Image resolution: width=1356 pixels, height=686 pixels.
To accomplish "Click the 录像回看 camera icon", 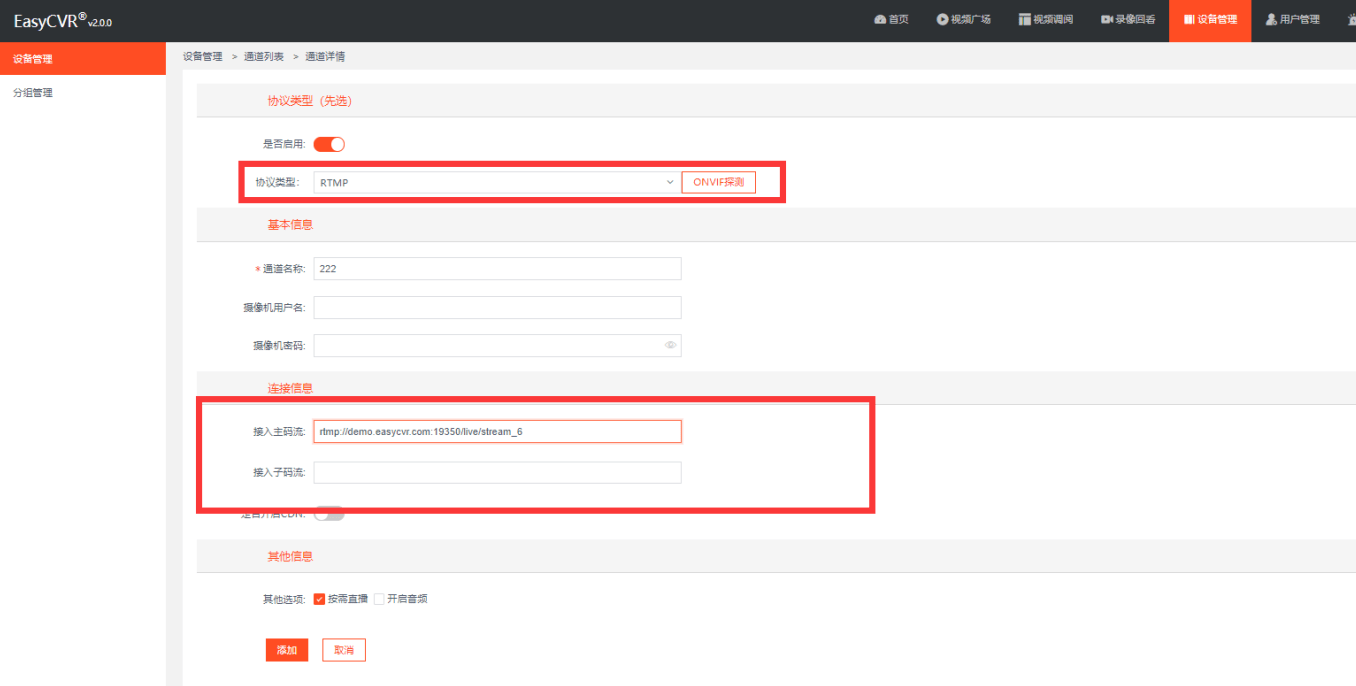I will 1107,20.
